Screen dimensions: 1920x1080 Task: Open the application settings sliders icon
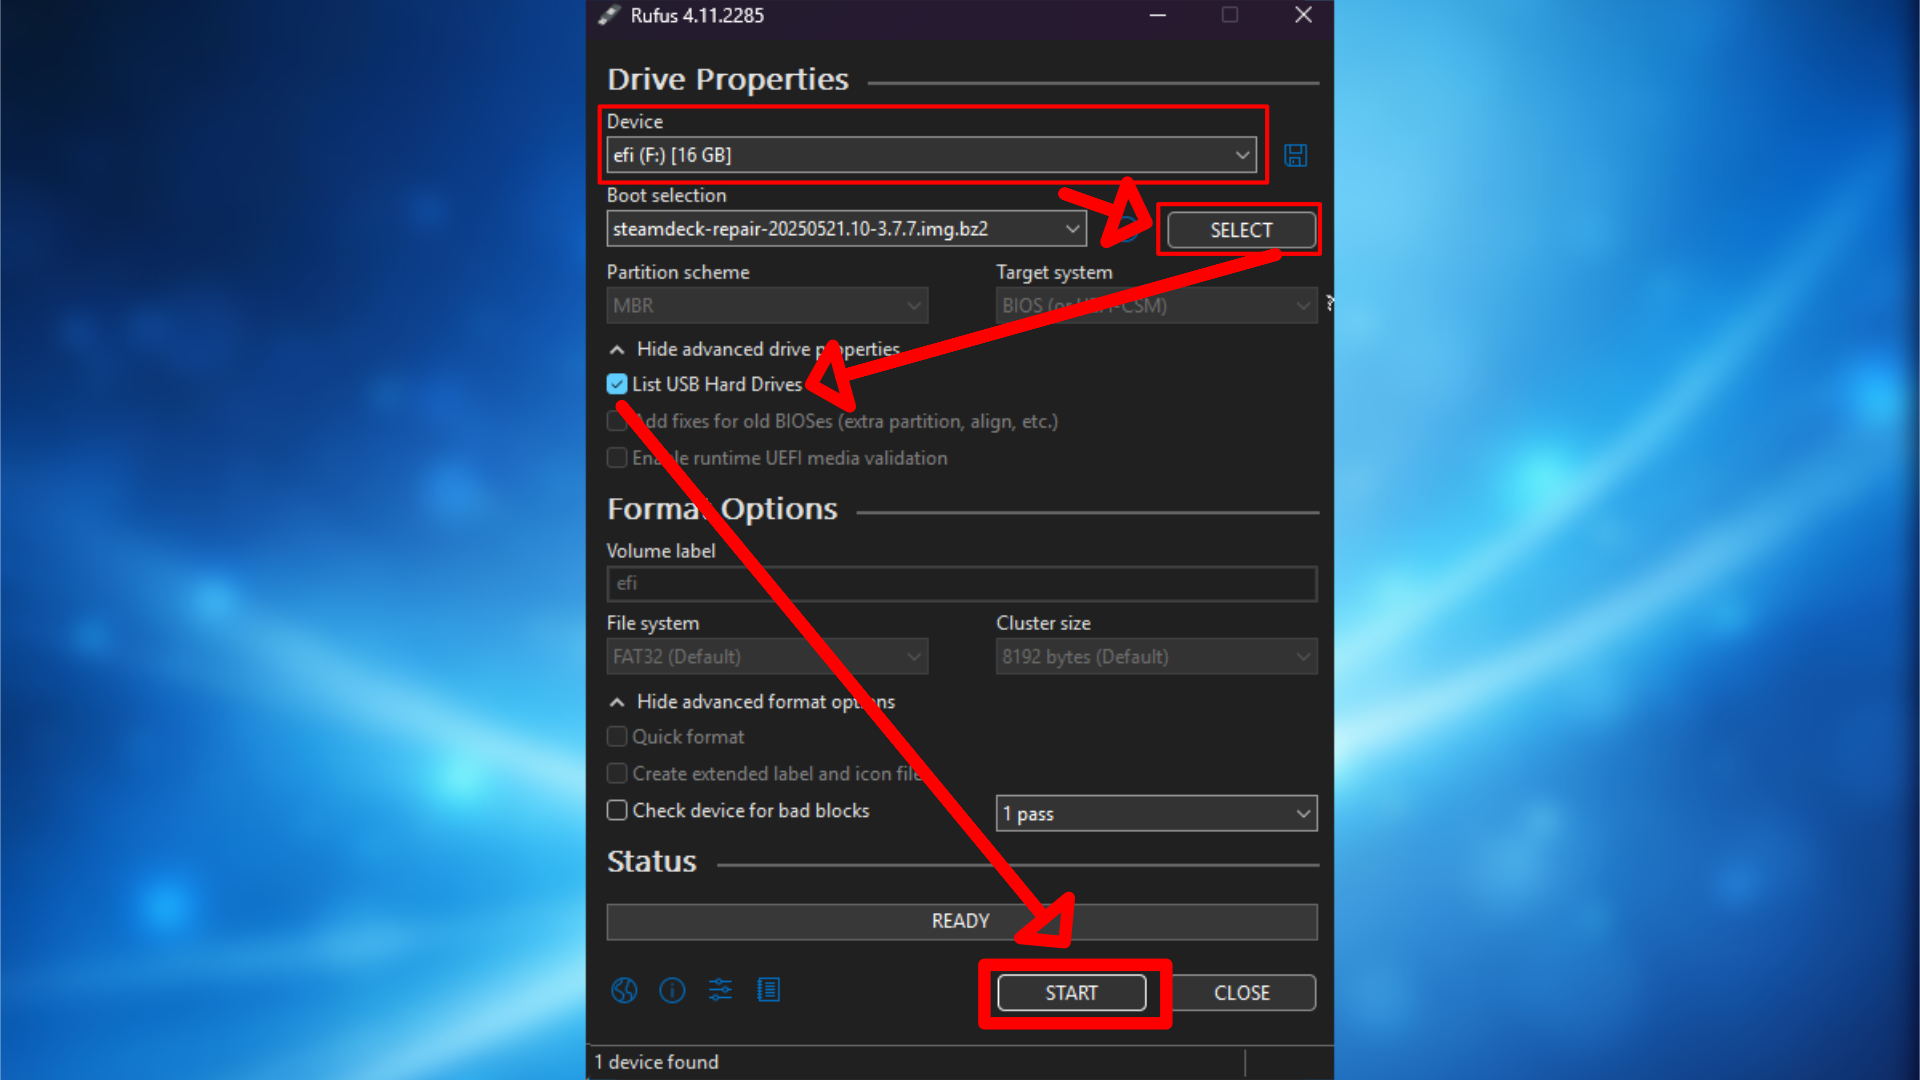(720, 990)
